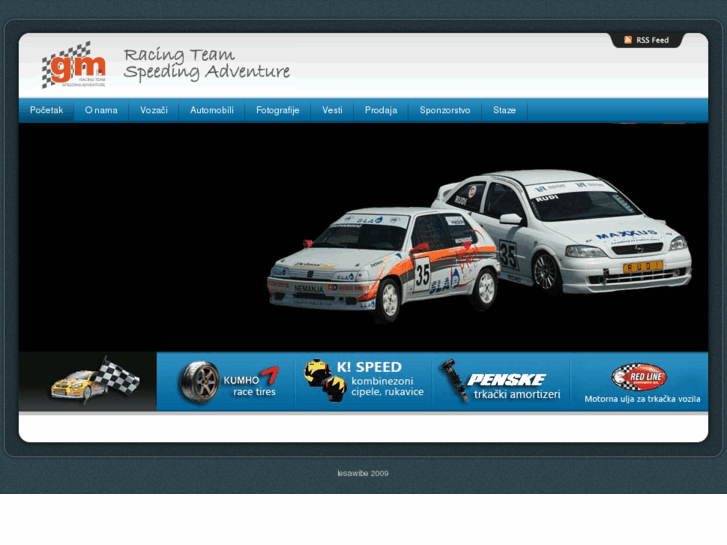Select Vozači in navigation bar
Viewport: 727px width, 545px height.
(x=154, y=110)
